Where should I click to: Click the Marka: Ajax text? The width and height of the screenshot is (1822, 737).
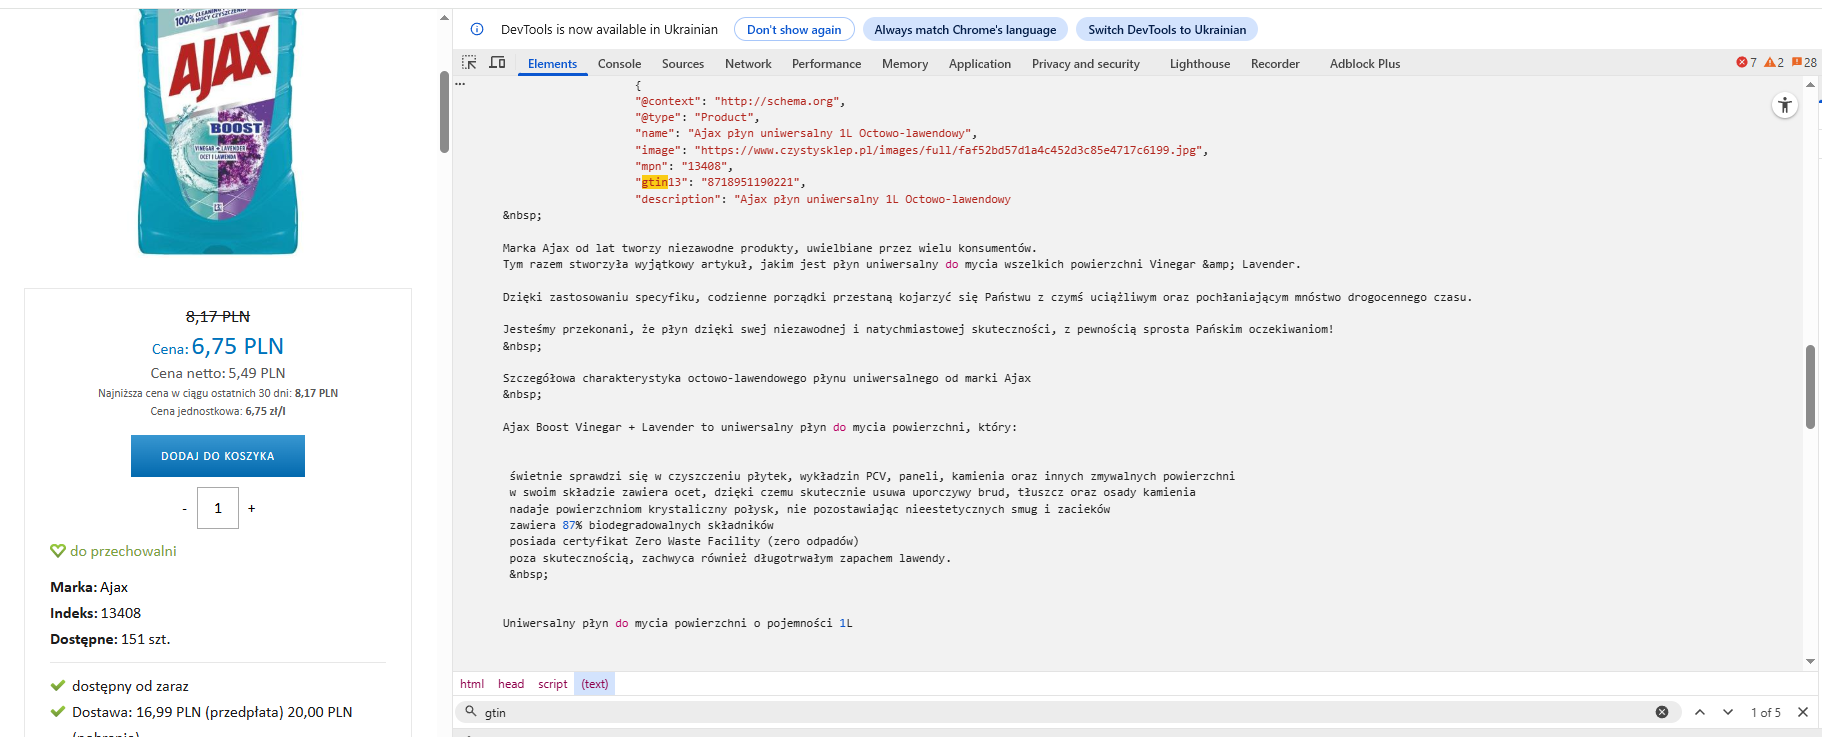click(x=89, y=587)
